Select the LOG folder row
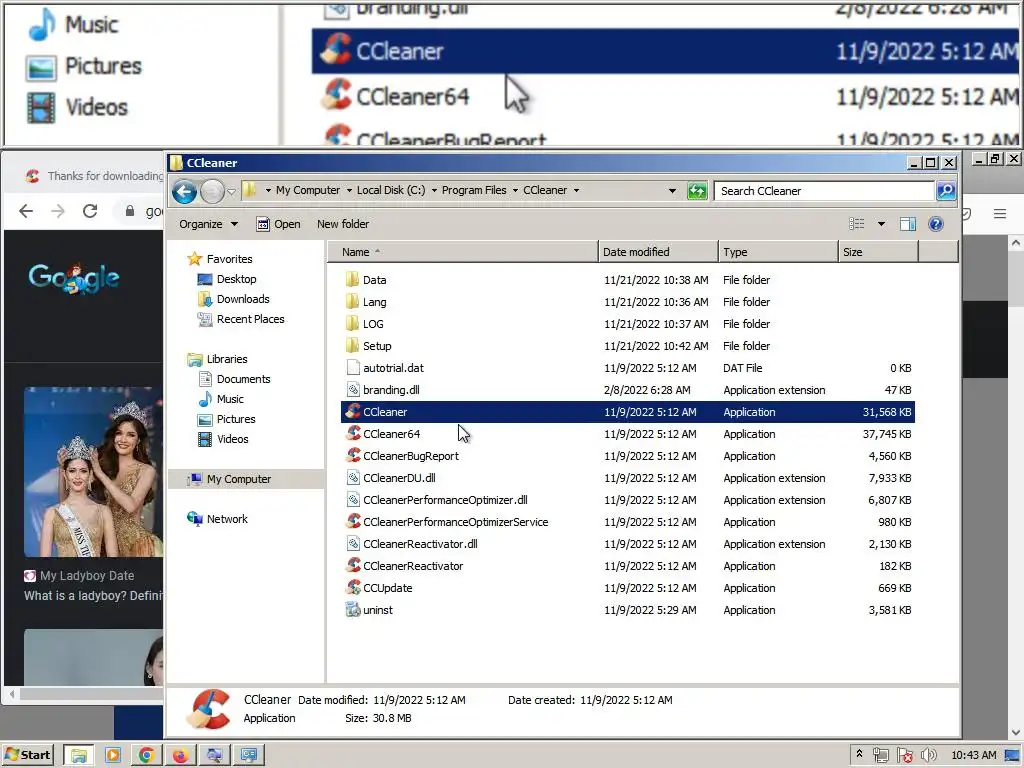Screen dimensions: 1024x768 pos(628,324)
